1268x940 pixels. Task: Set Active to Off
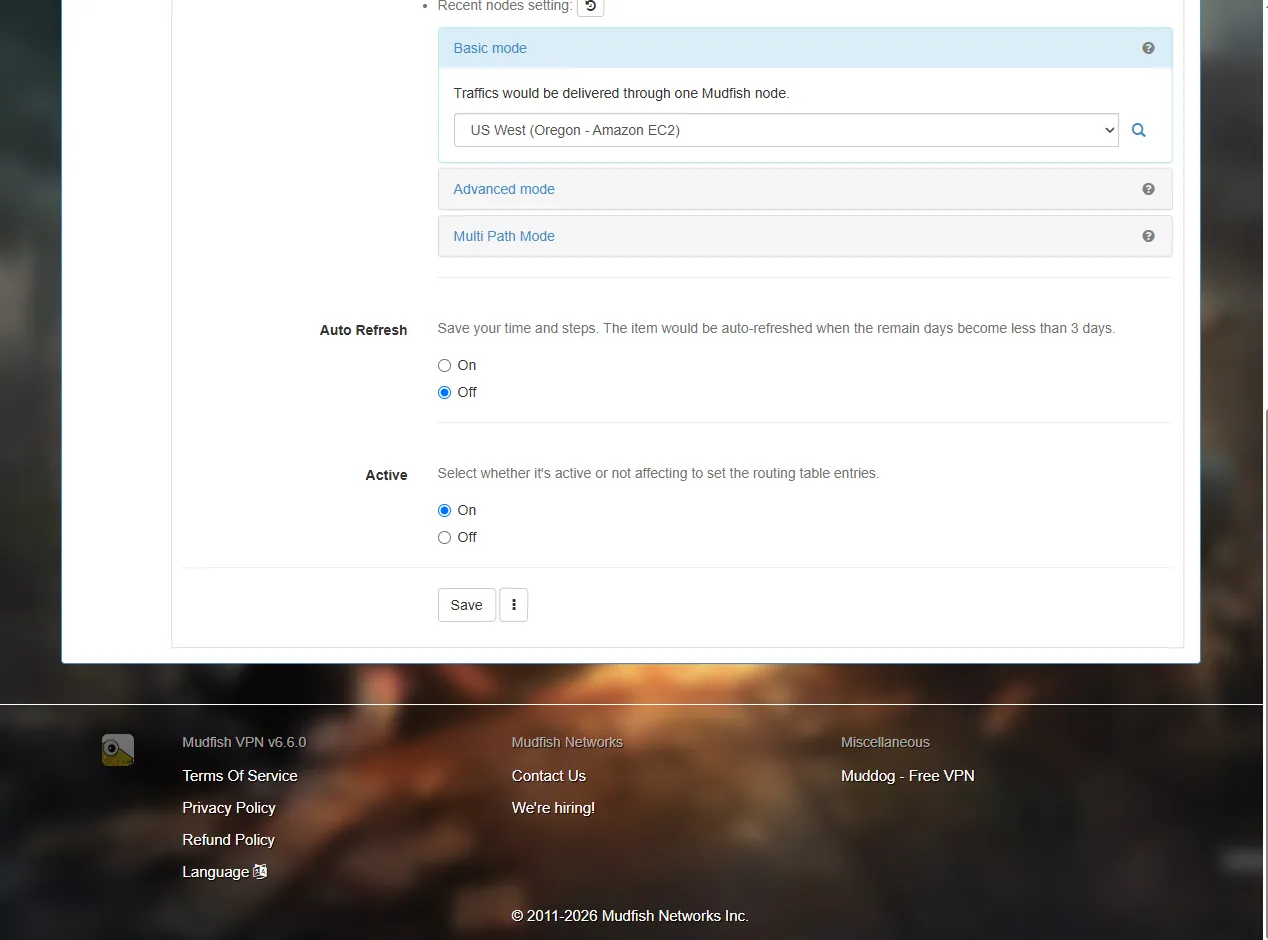(444, 538)
